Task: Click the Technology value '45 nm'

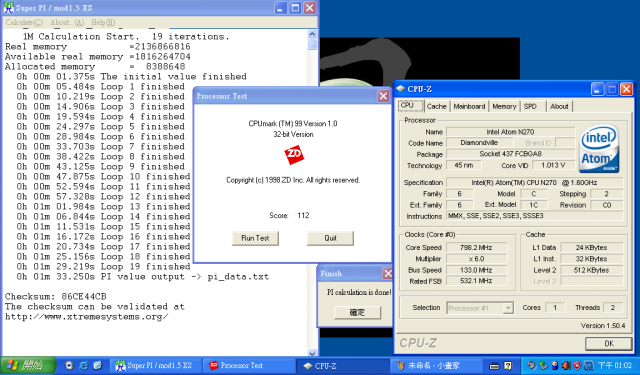Action: point(464,165)
